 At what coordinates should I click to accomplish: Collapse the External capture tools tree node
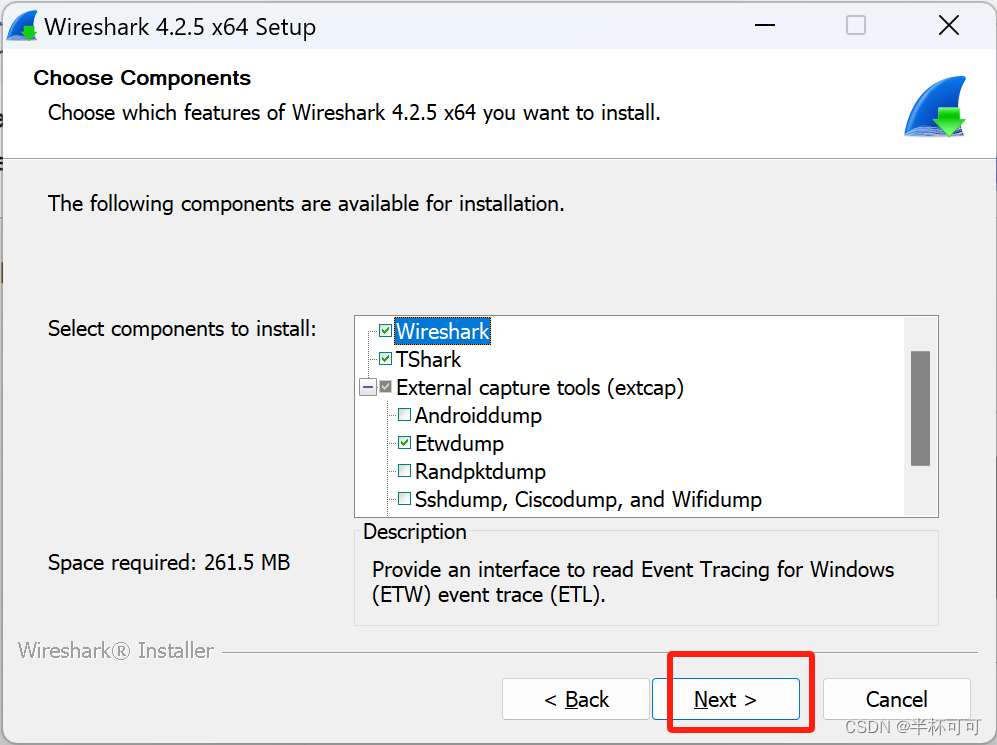(x=368, y=387)
